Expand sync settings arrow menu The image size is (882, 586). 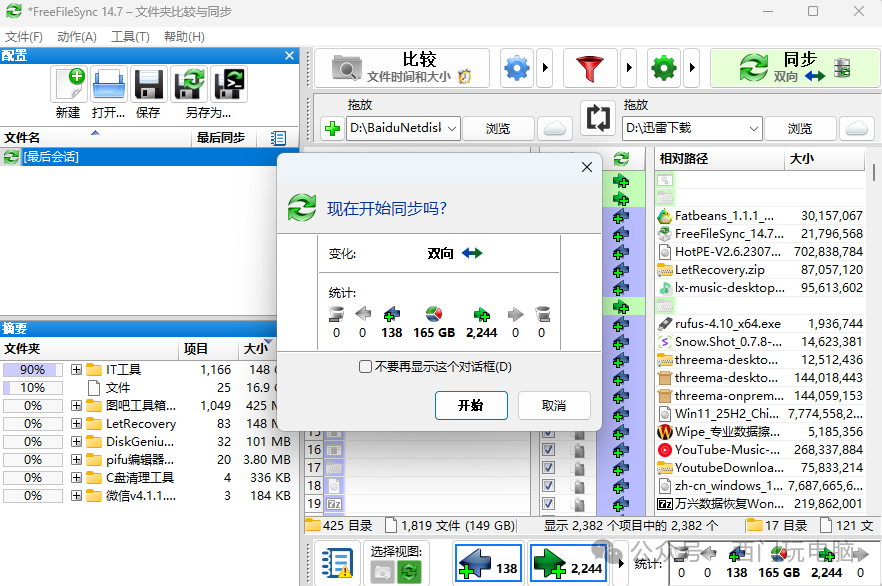point(692,68)
